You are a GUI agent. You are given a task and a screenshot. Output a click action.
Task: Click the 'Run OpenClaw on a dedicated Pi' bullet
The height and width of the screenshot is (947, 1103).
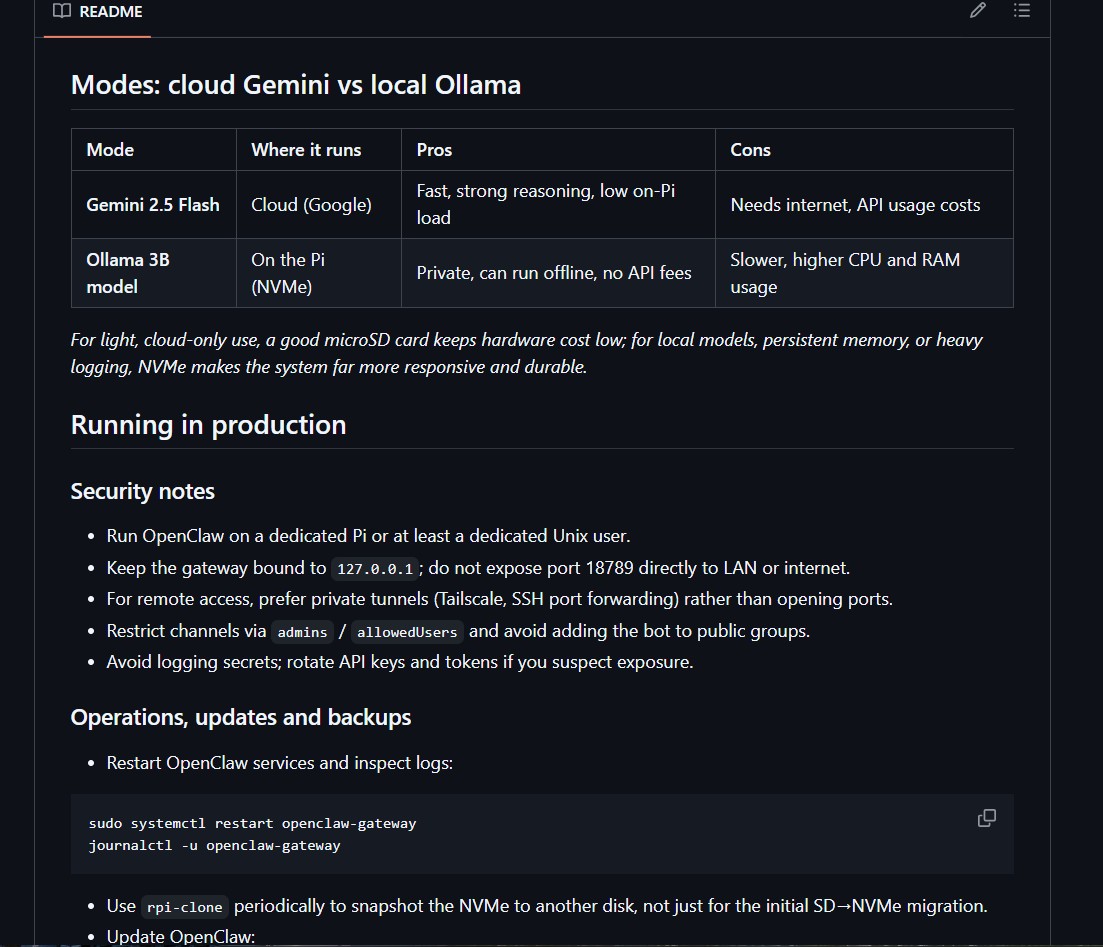point(368,536)
